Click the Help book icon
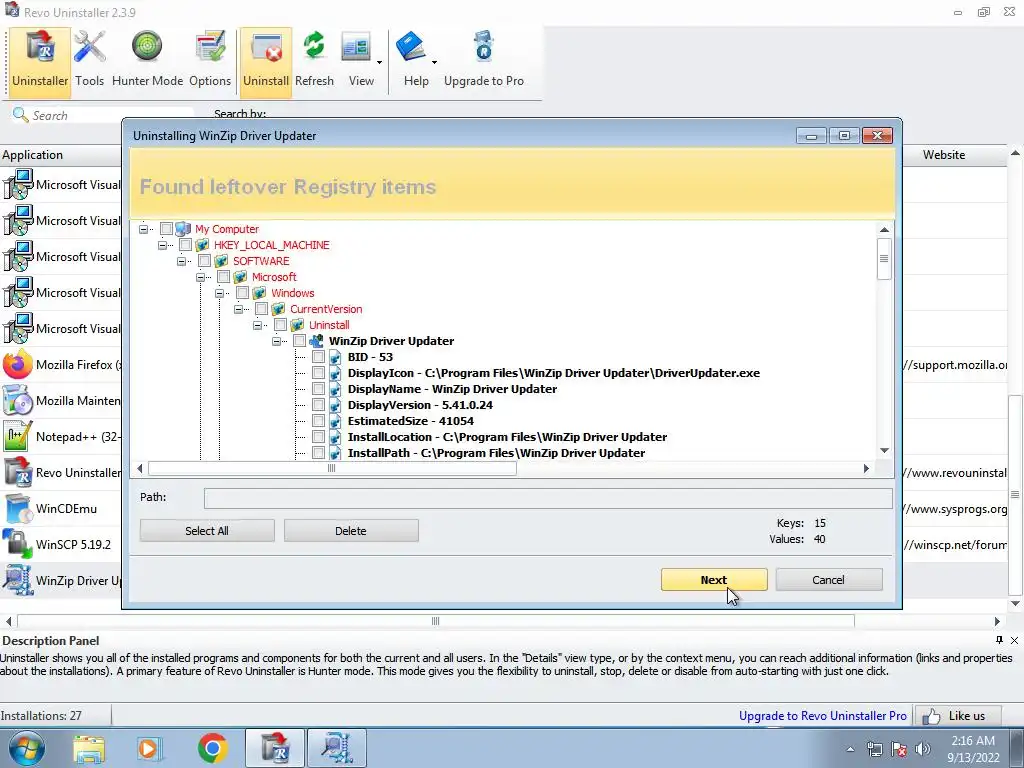 coord(411,48)
